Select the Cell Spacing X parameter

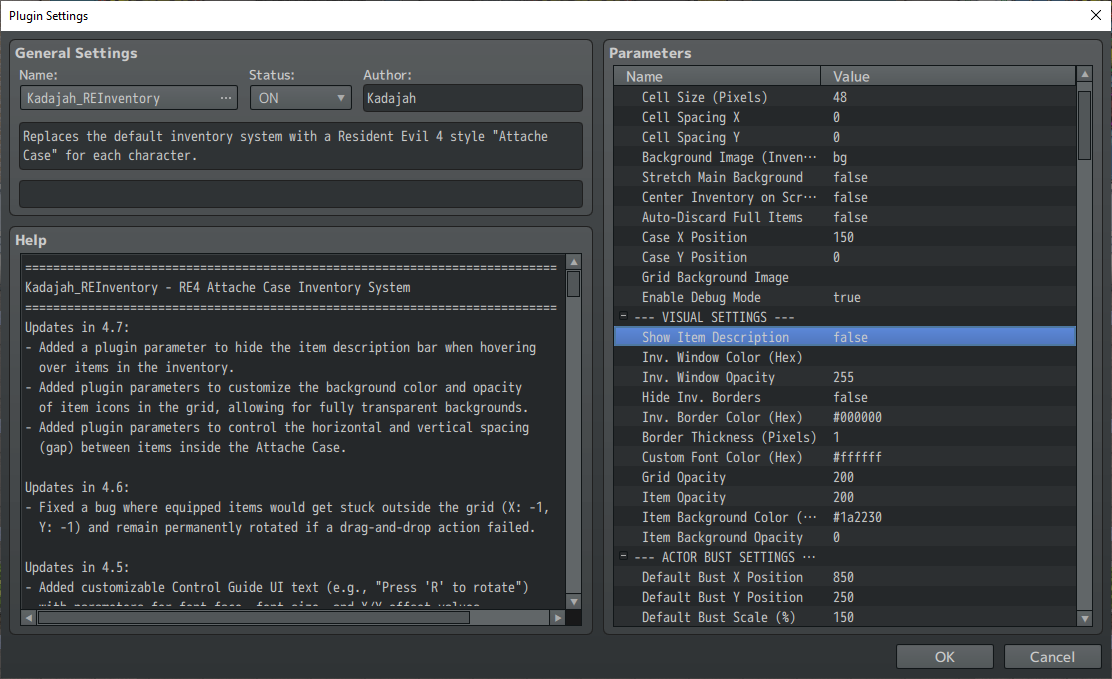[845, 117]
